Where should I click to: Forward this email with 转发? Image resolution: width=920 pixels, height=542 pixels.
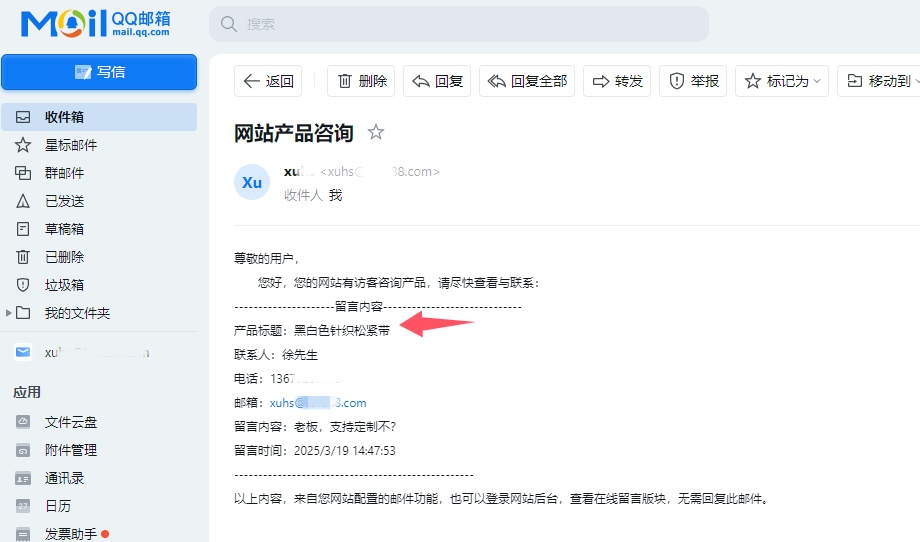pyautogui.click(x=617, y=81)
